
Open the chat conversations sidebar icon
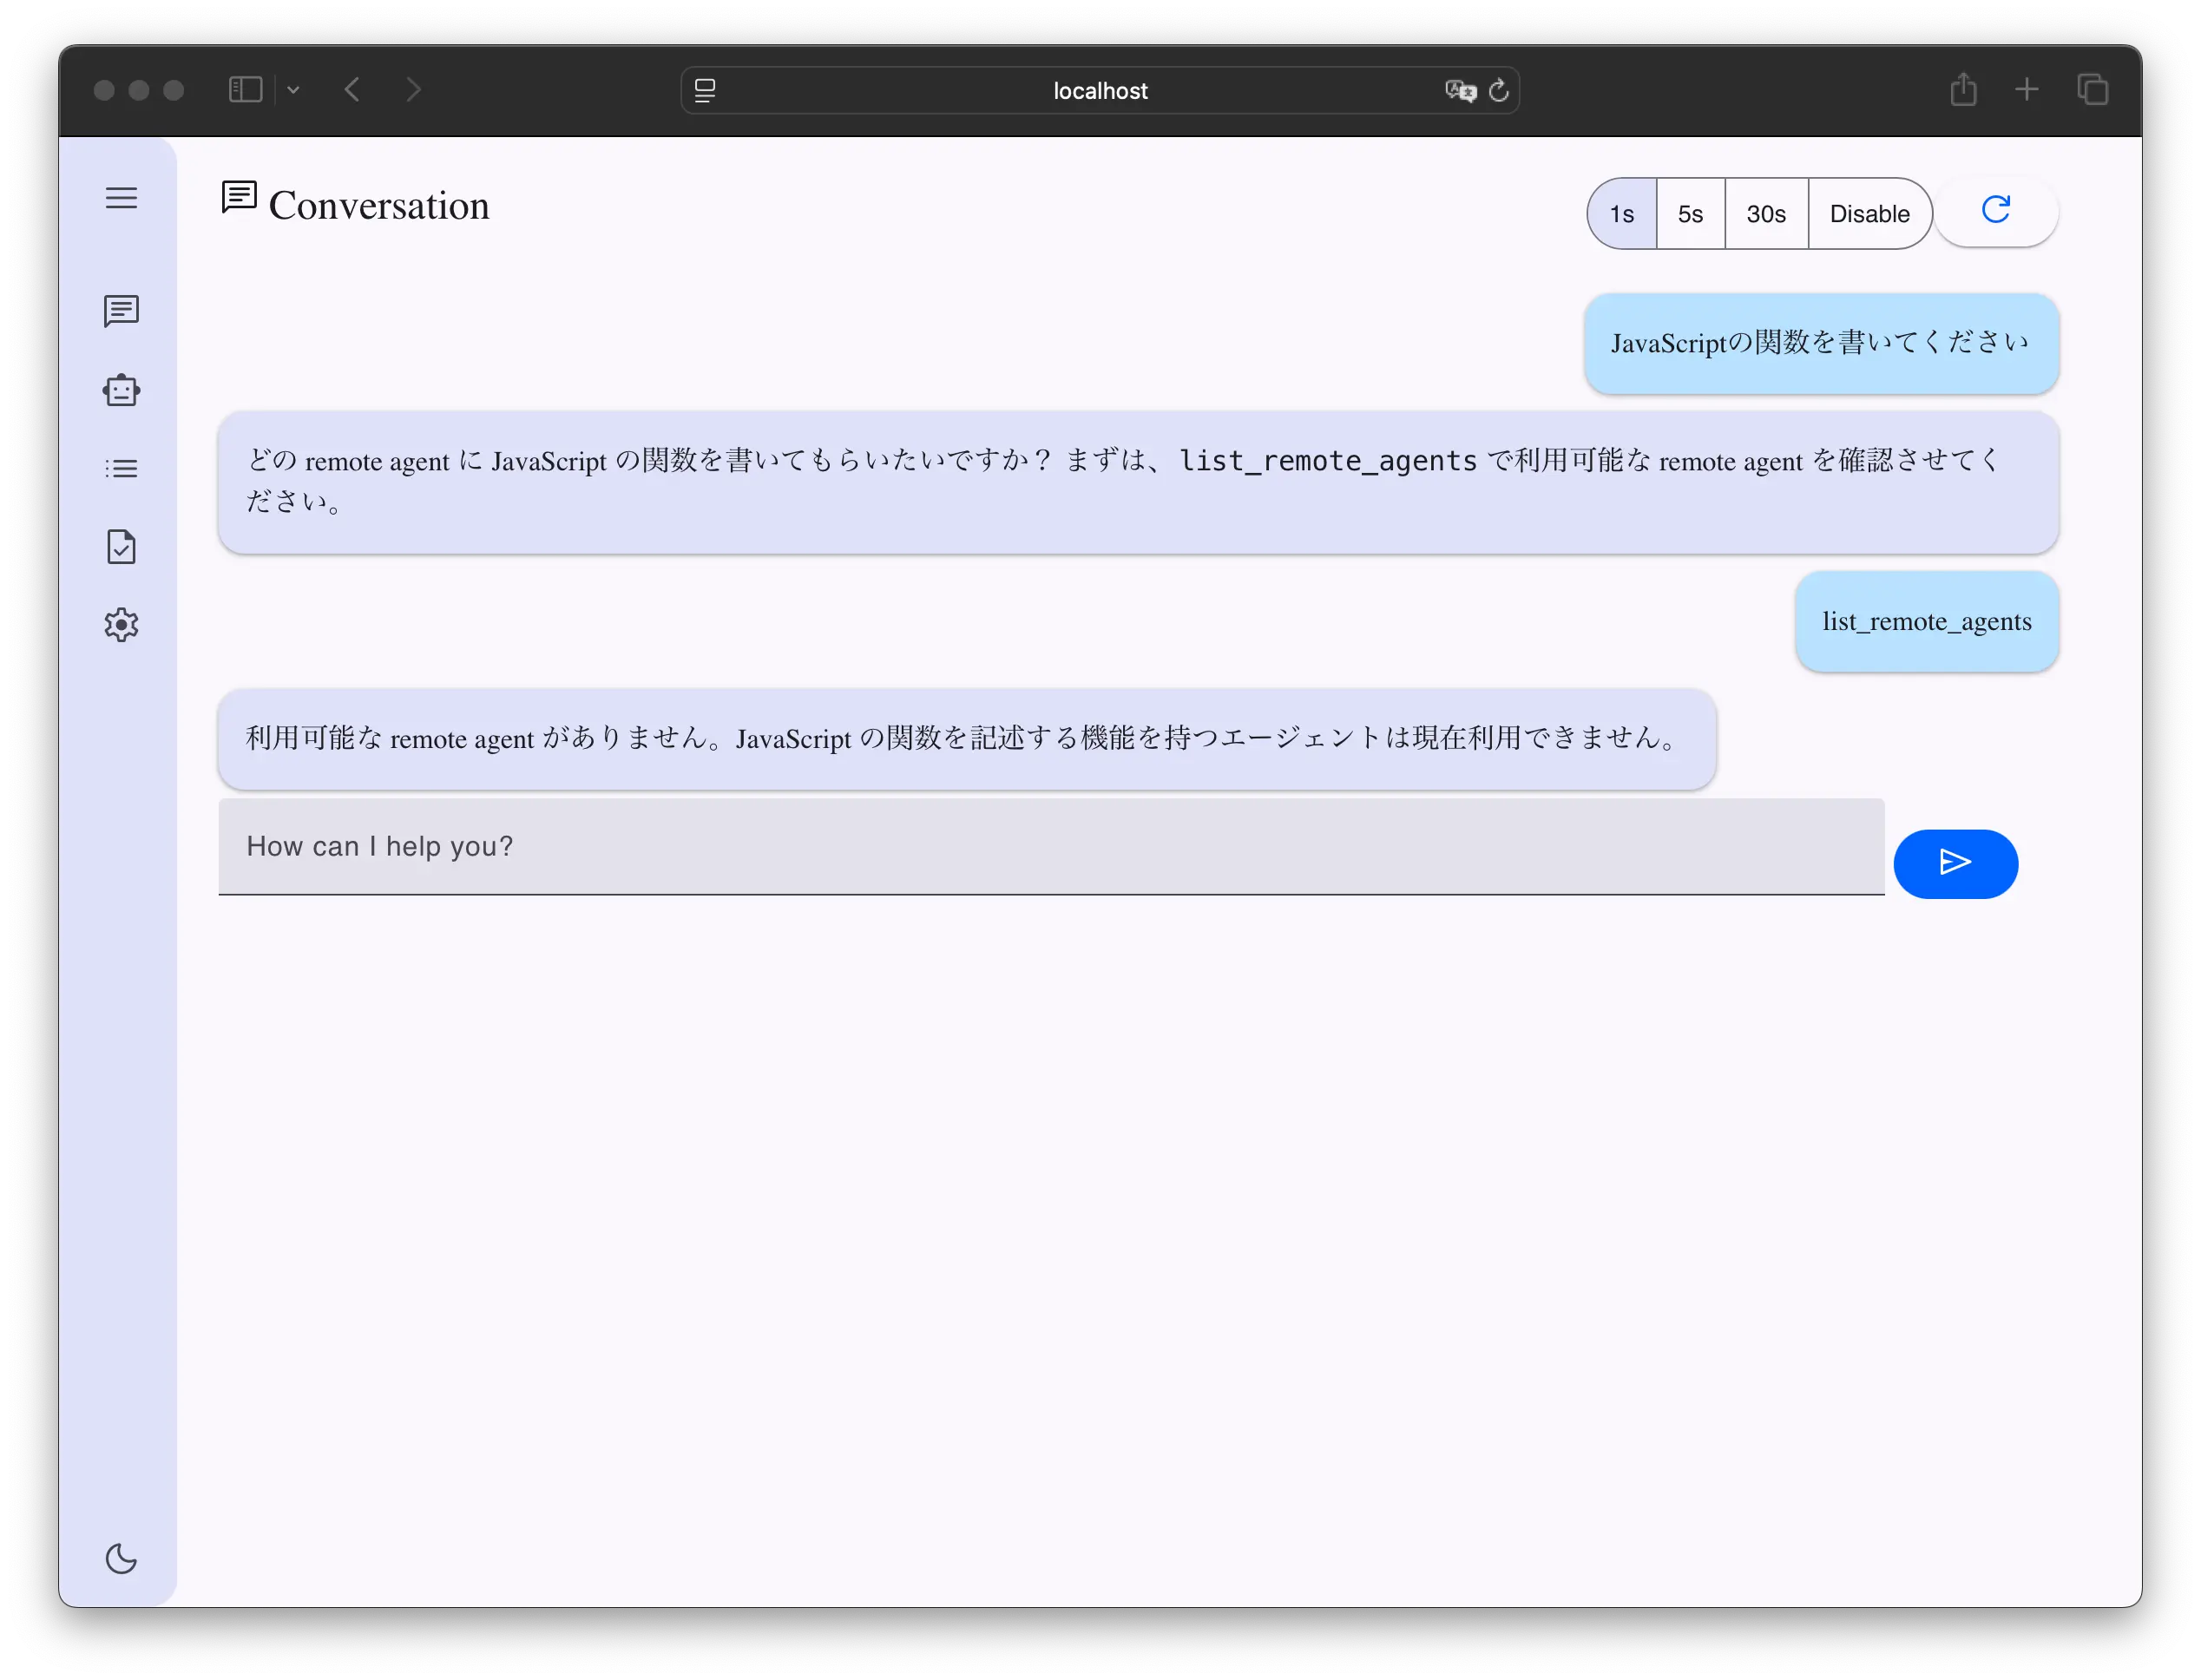point(121,311)
